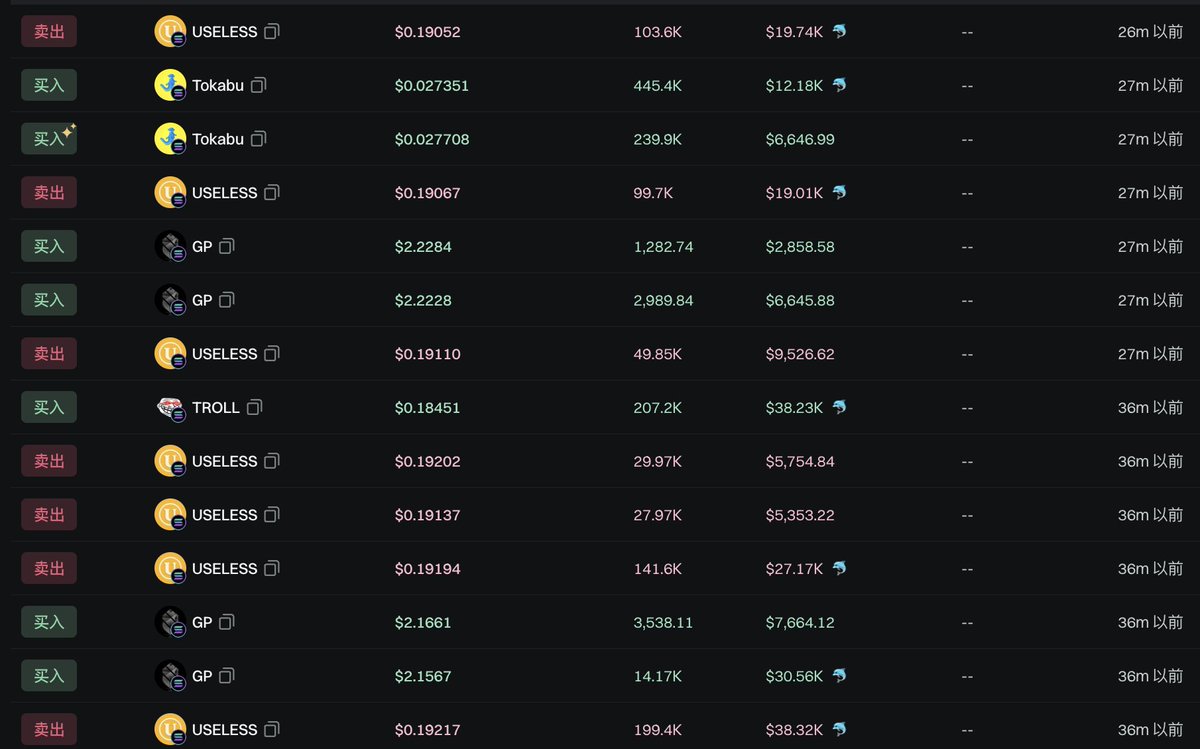Select value $6,646.99

pyautogui.click(x=800, y=139)
